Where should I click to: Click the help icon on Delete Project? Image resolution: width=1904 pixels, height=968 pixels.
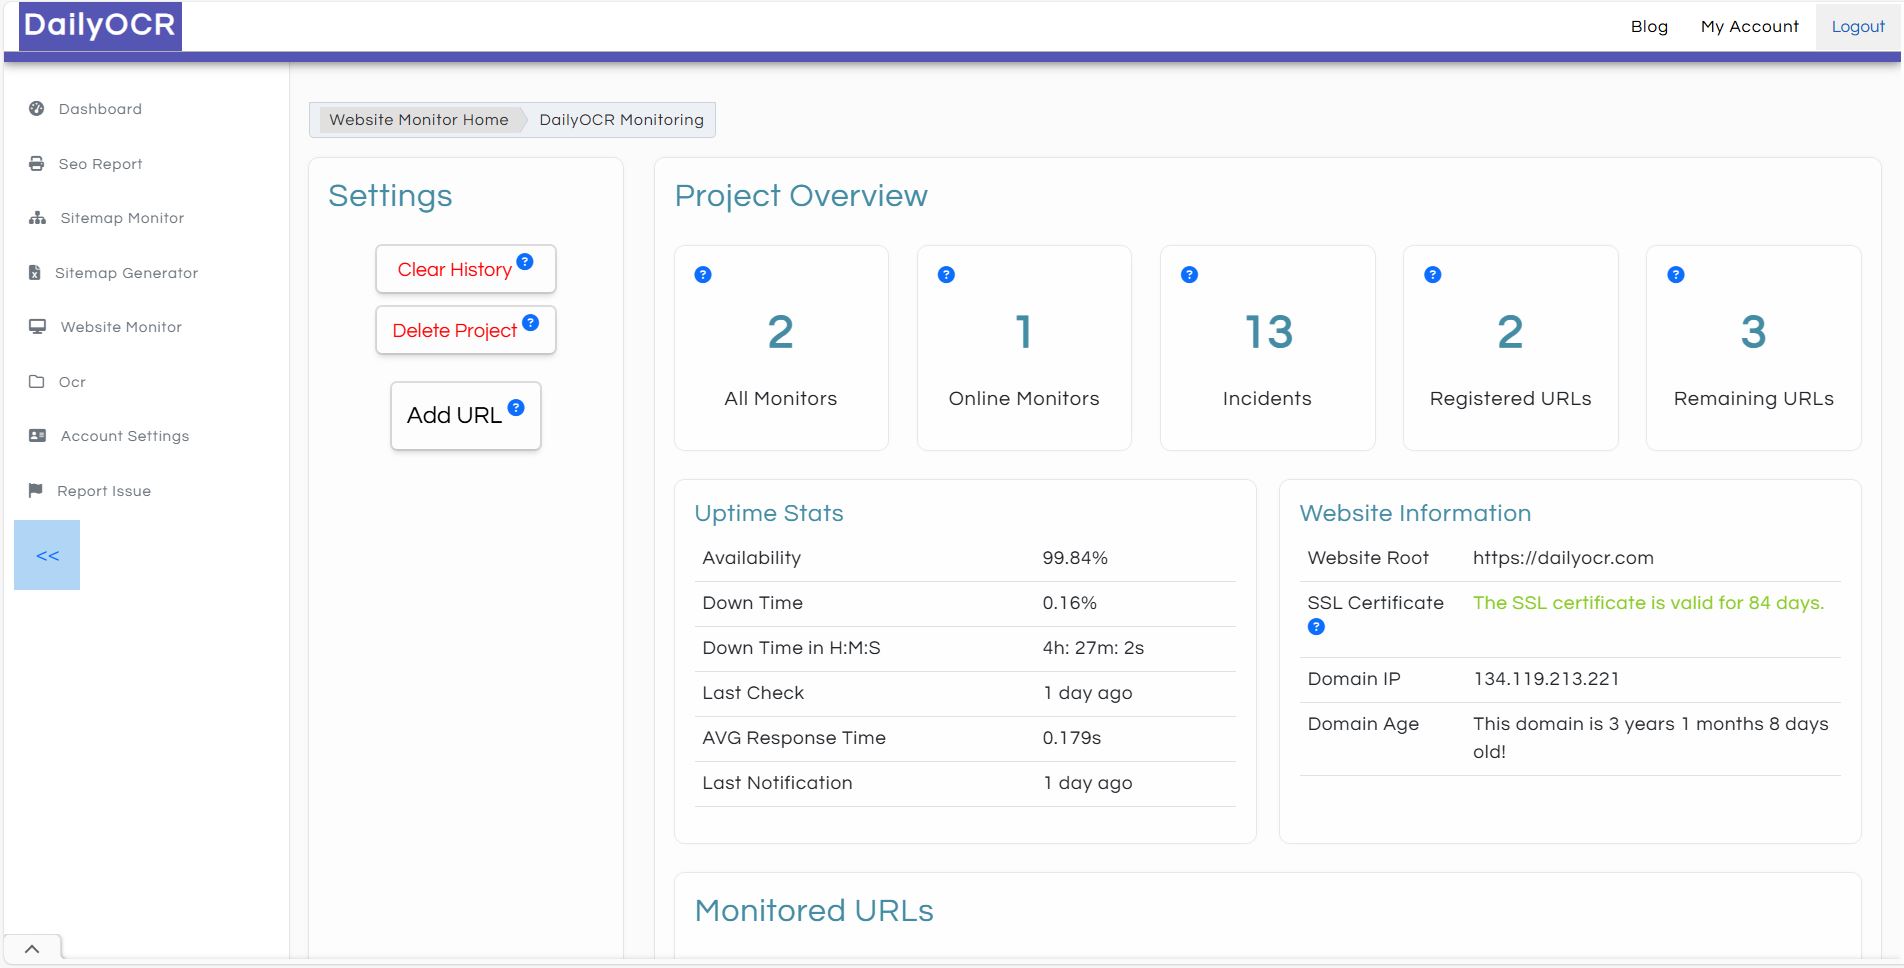[531, 322]
